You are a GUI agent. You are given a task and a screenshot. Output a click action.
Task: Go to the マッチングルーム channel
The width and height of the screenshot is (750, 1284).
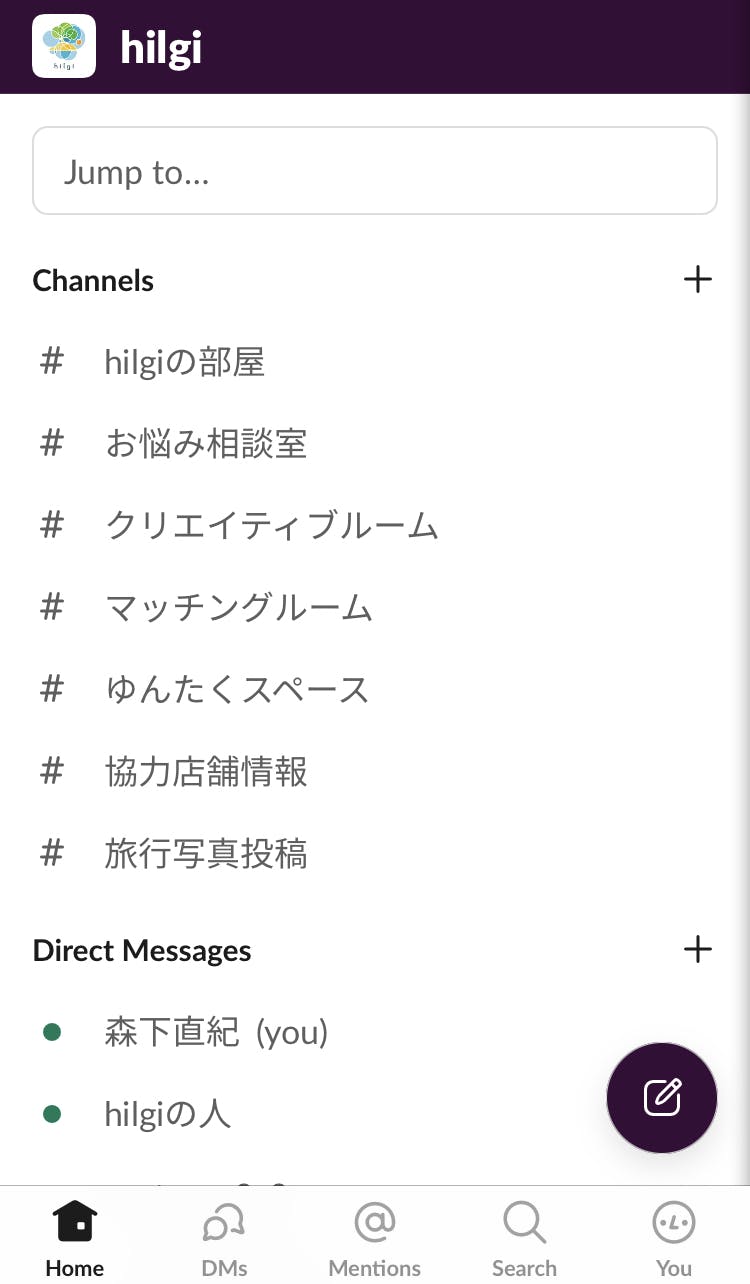pyautogui.click(x=238, y=608)
